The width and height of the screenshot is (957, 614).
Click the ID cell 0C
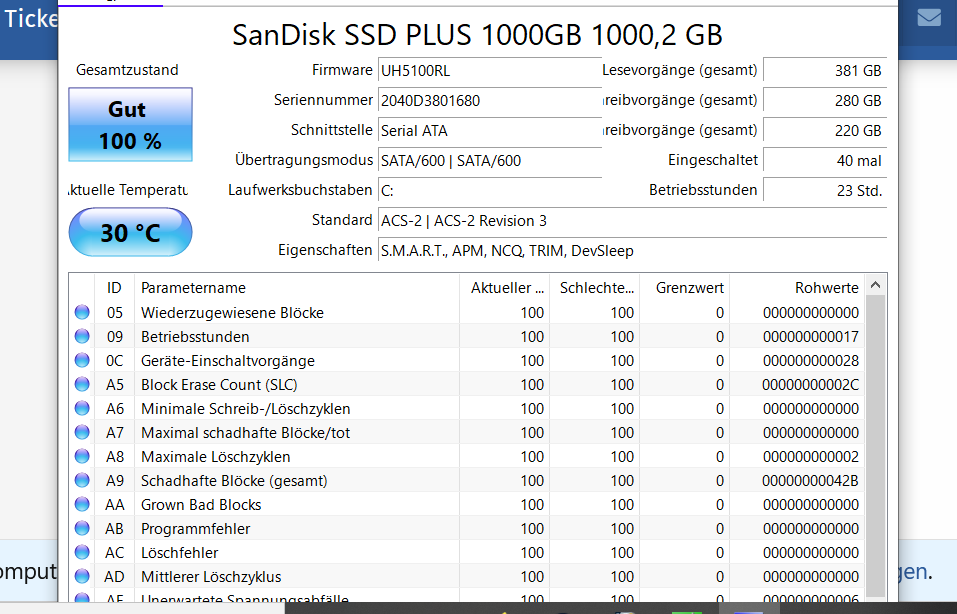point(114,361)
